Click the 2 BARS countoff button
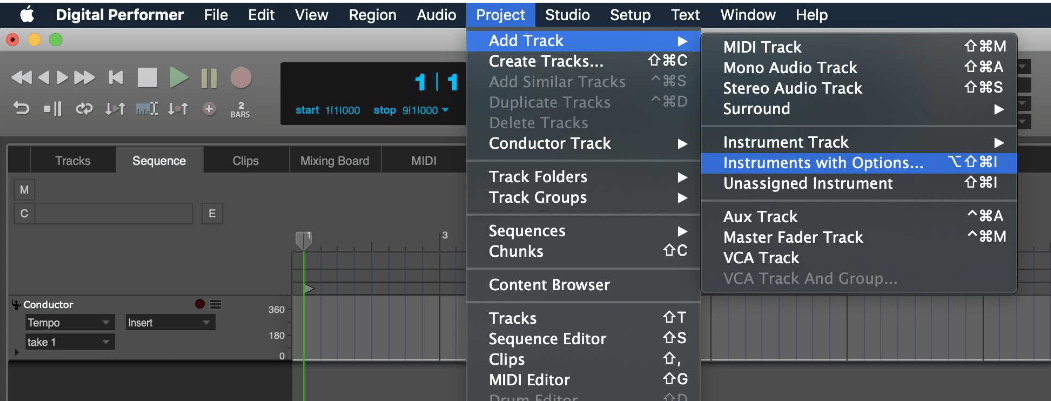The width and height of the screenshot is (1051, 401). click(x=241, y=109)
